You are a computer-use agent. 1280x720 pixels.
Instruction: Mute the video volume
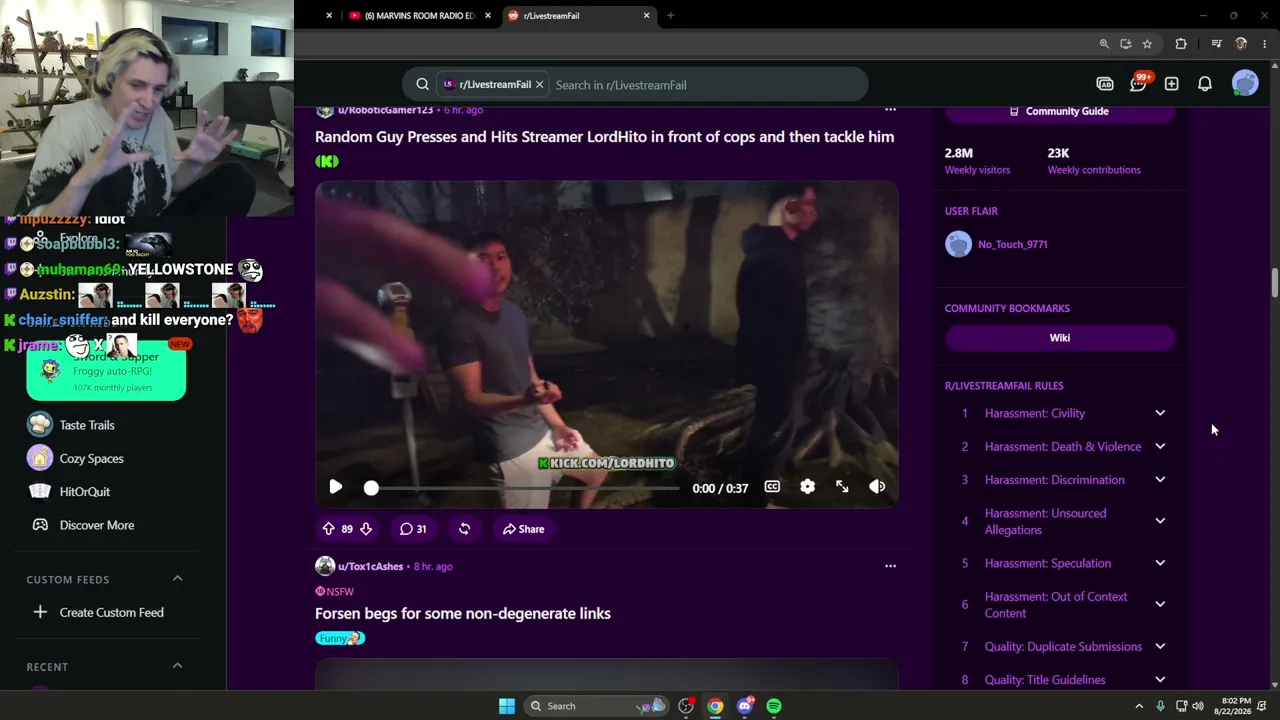(x=877, y=487)
